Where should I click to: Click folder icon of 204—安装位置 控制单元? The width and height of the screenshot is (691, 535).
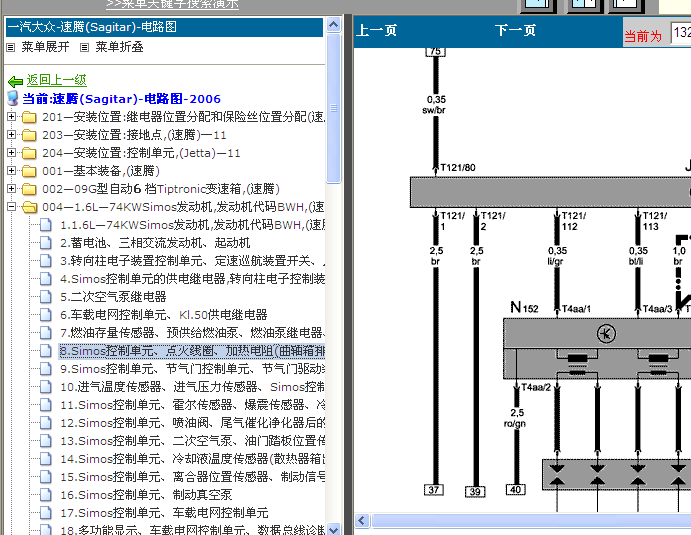point(29,153)
